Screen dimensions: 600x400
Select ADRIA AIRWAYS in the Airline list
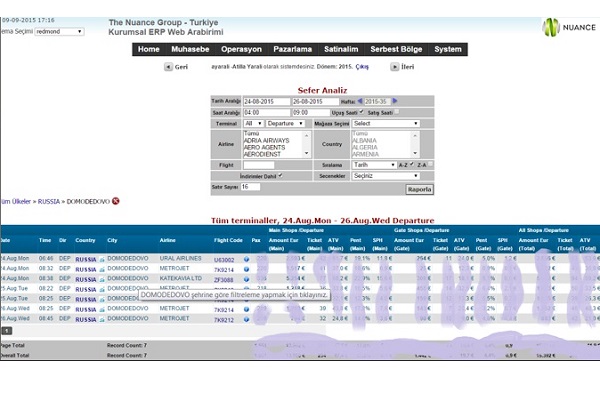coord(266,140)
